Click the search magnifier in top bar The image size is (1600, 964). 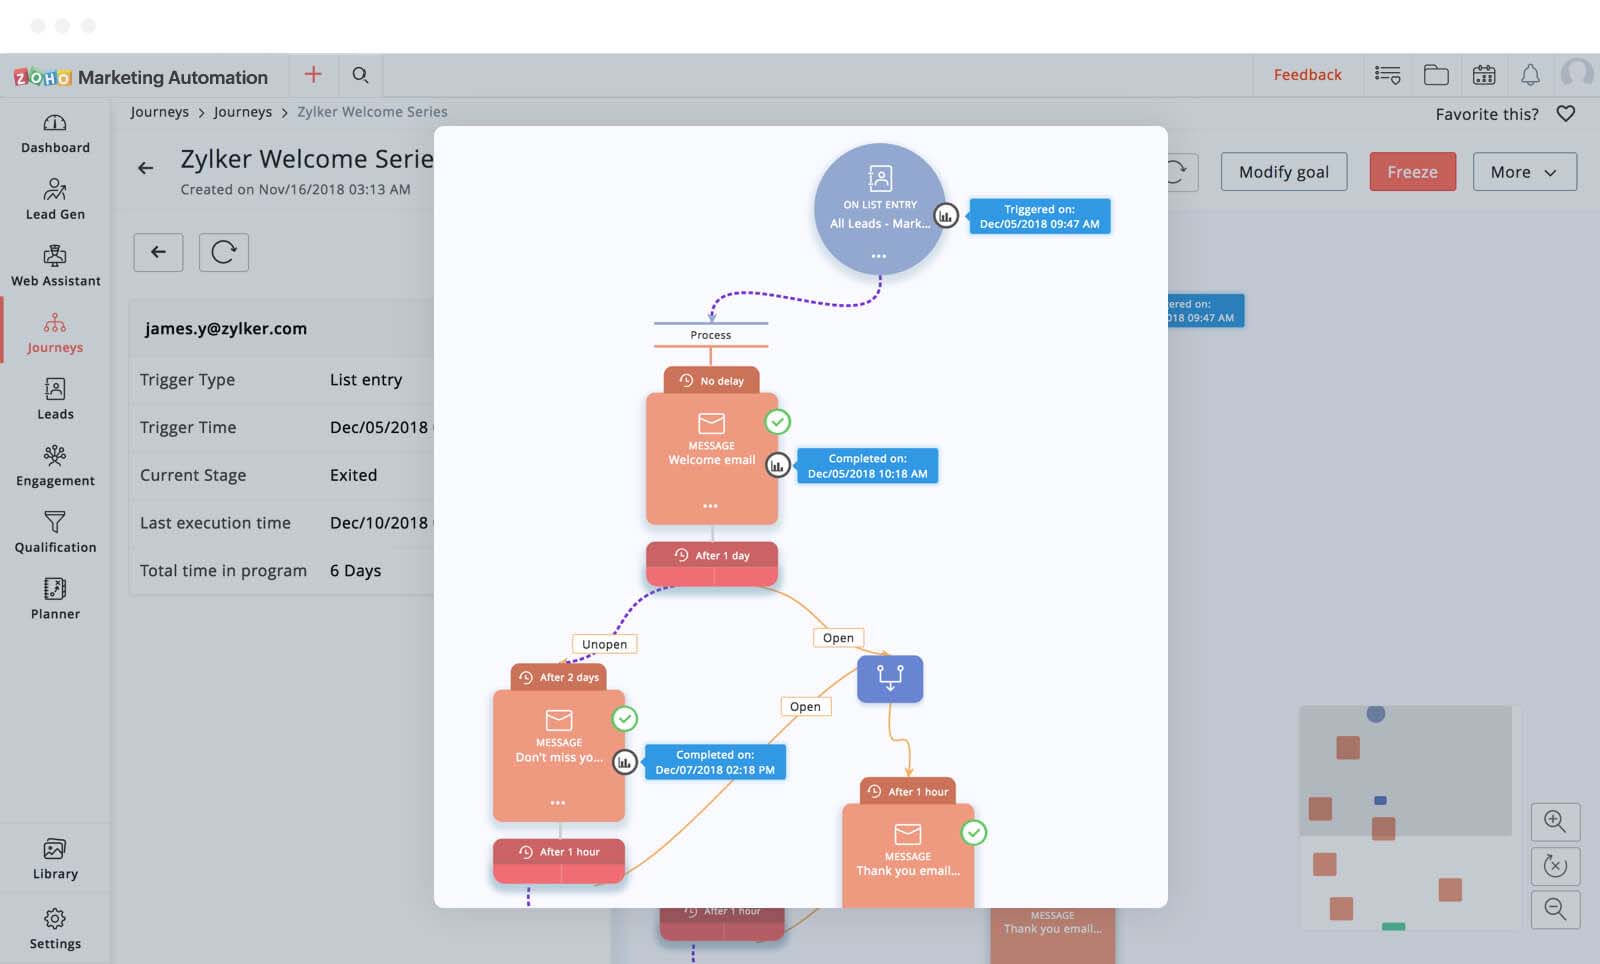coord(360,75)
